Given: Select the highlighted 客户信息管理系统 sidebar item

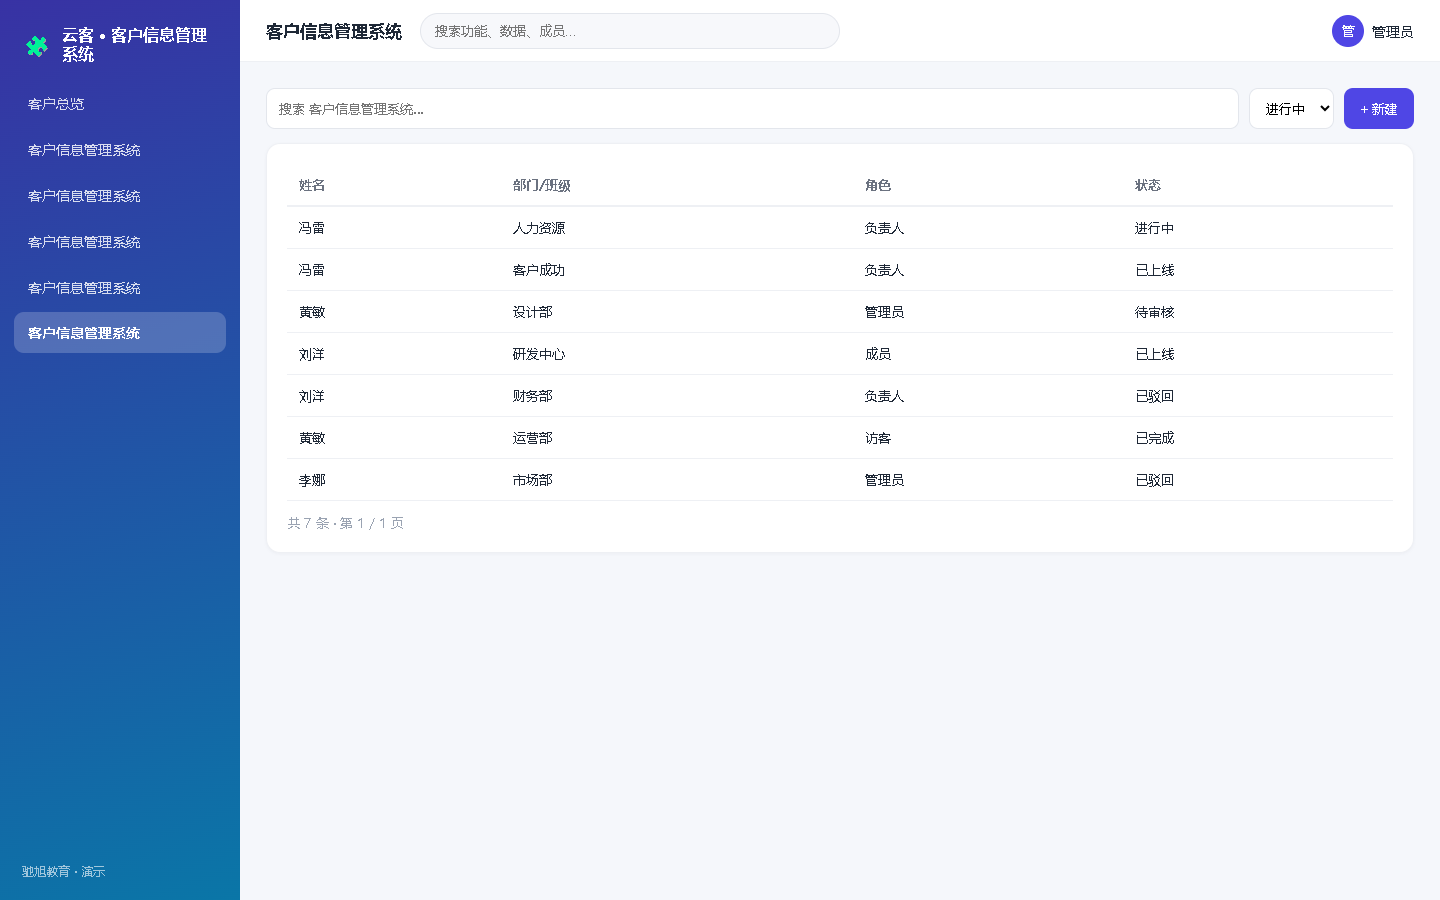Looking at the screenshot, I should tap(120, 333).
